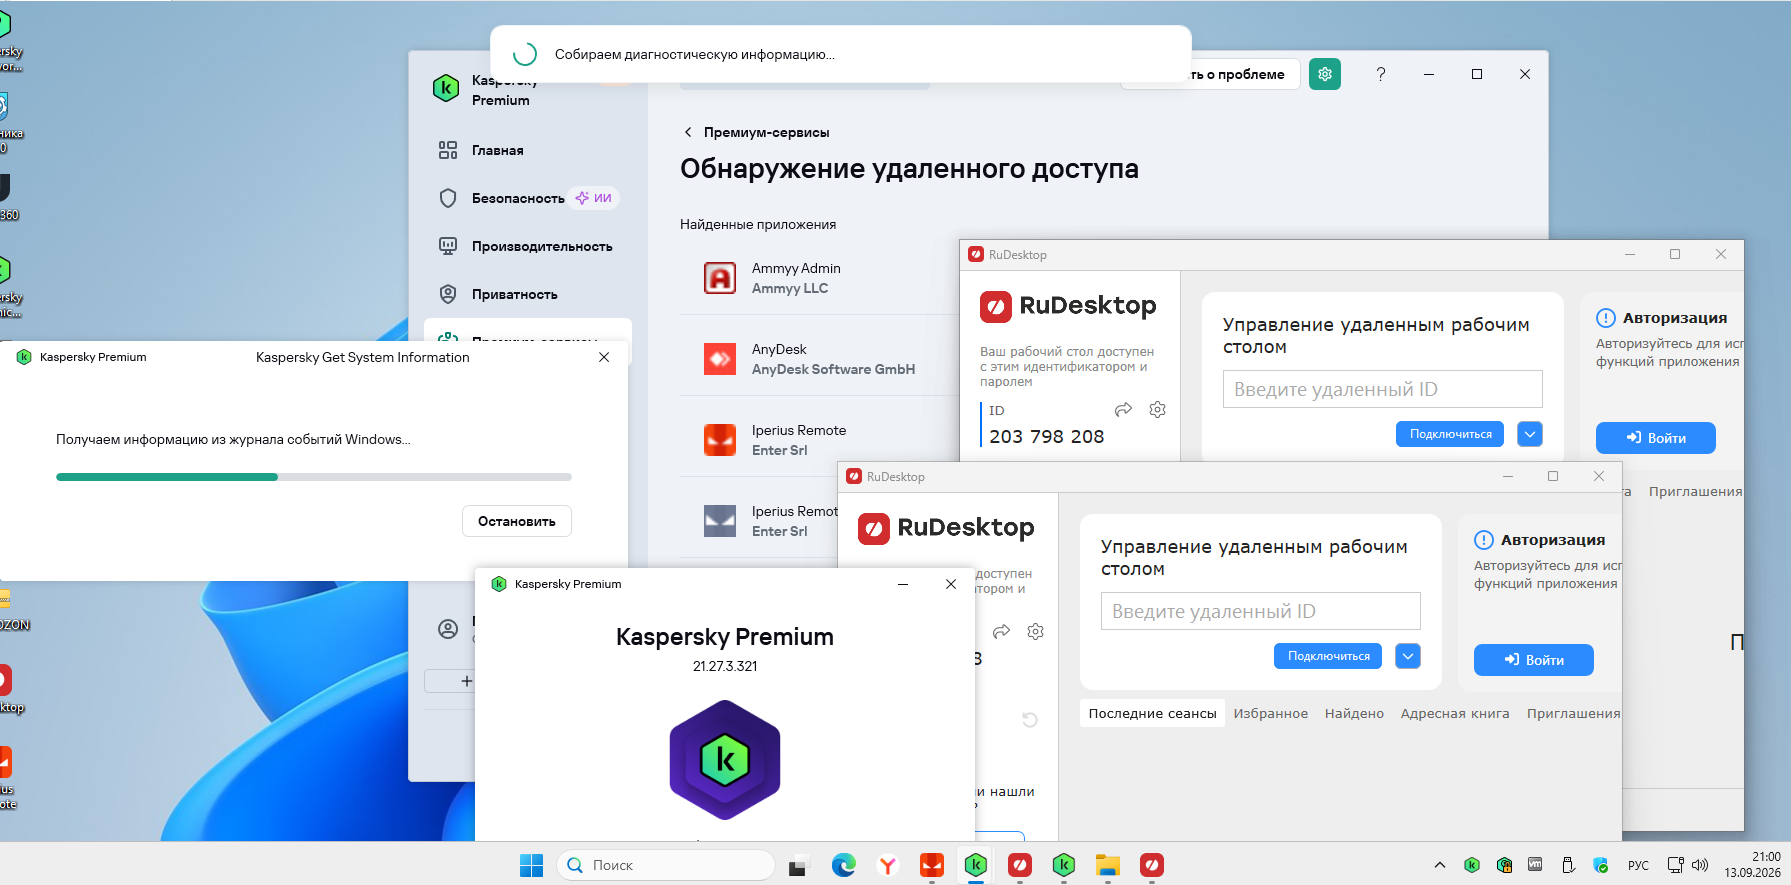Open the gear settings next to RuDesktop ID
This screenshot has width=1791, height=885.
click(1158, 410)
